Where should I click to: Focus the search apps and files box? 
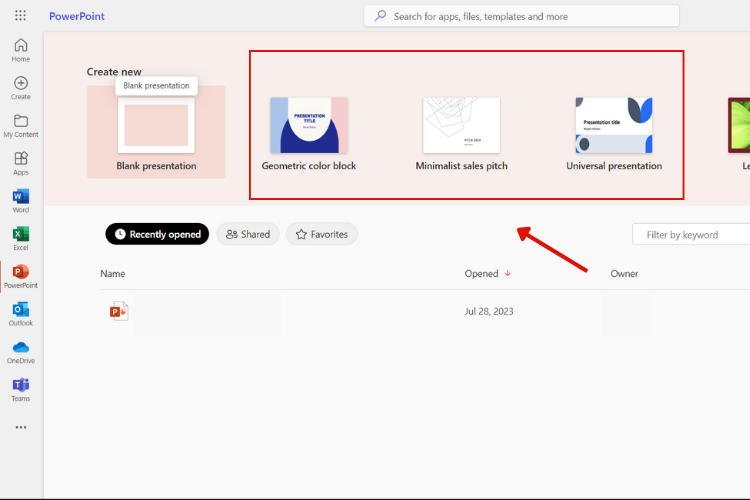[x=521, y=16]
